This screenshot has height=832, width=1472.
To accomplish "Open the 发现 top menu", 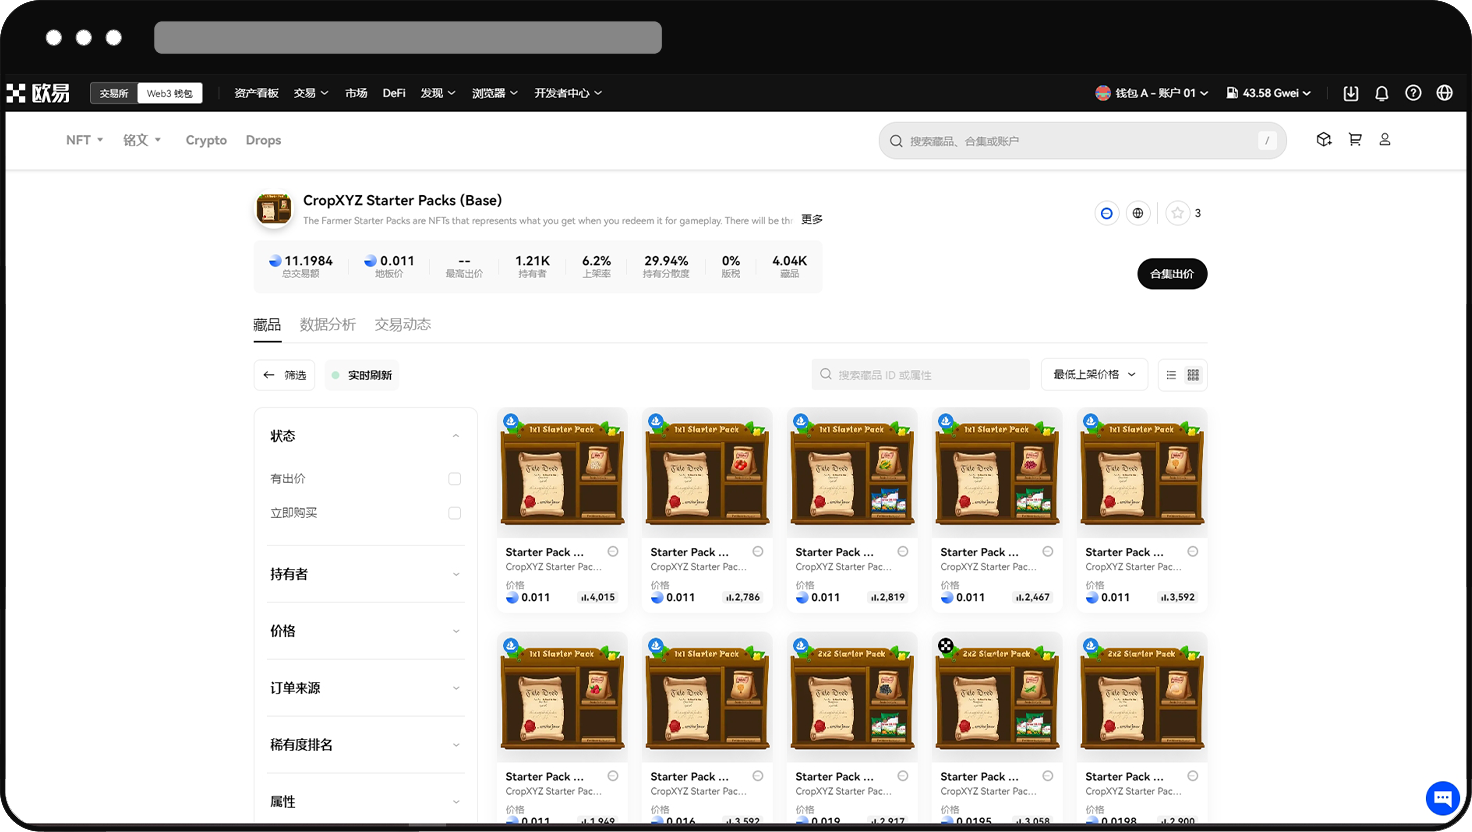I will (x=438, y=93).
